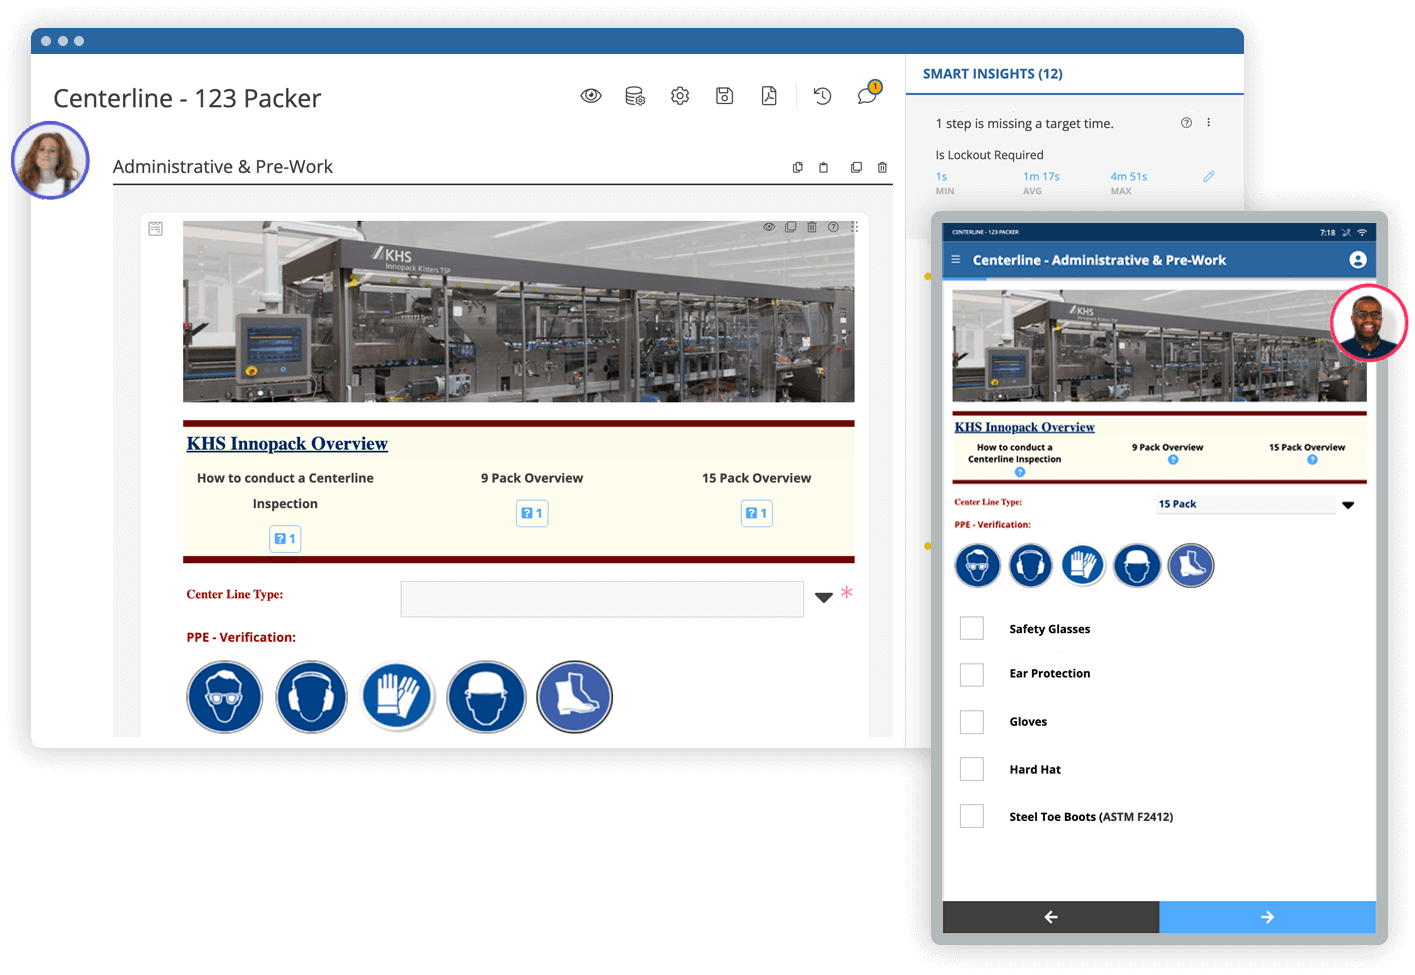Open attachment badge under 15 Pack Overview
The width and height of the screenshot is (1415, 975).
(x=757, y=513)
